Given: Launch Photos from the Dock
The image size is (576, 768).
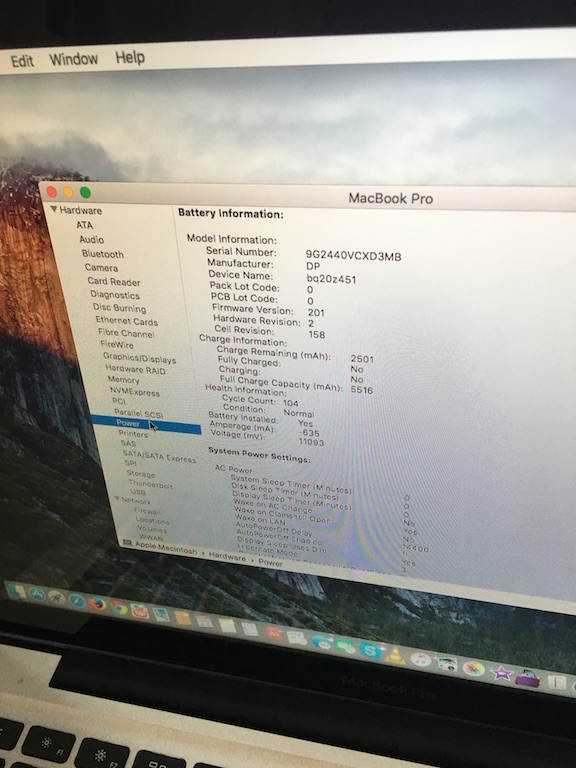Looking at the screenshot, I should click(x=474, y=669).
